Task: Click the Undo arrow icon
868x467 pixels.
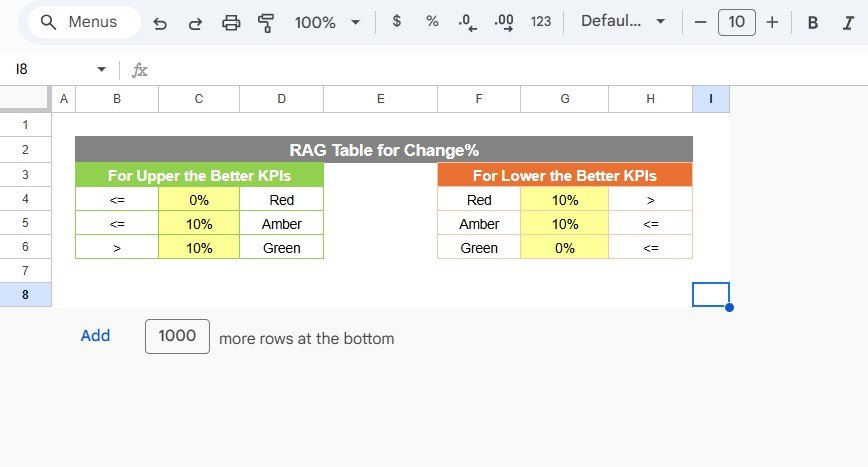Action: pyautogui.click(x=160, y=22)
